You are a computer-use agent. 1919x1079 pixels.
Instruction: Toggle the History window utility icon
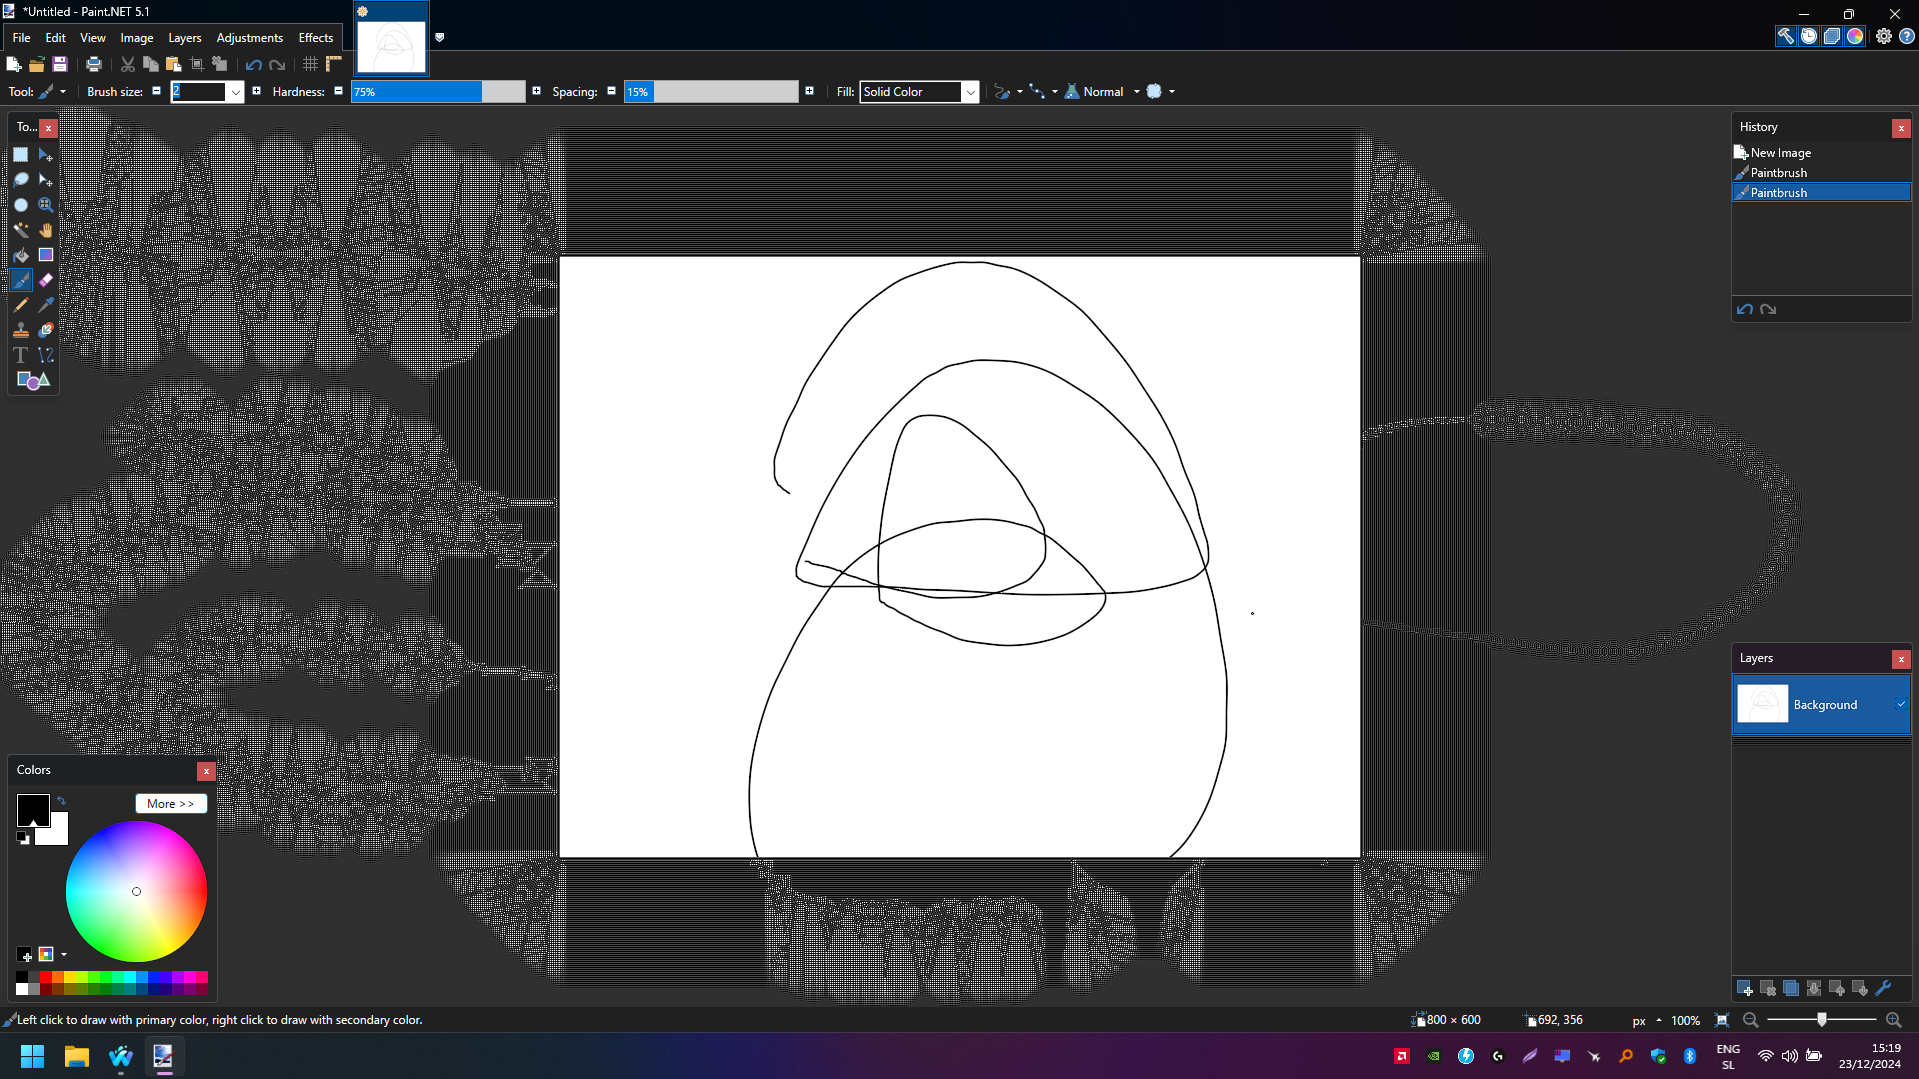tap(1809, 36)
